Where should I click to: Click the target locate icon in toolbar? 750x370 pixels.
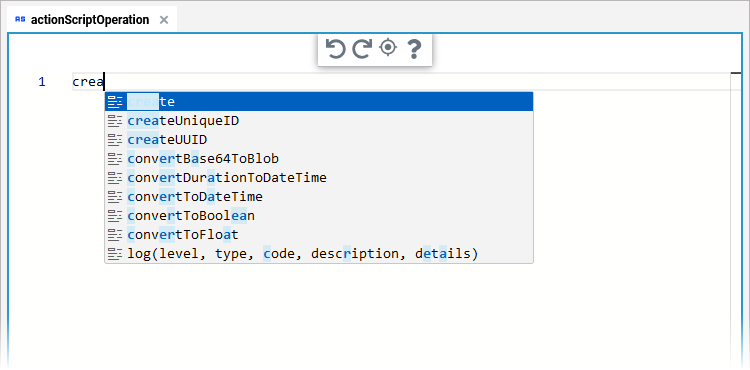[388, 48]
